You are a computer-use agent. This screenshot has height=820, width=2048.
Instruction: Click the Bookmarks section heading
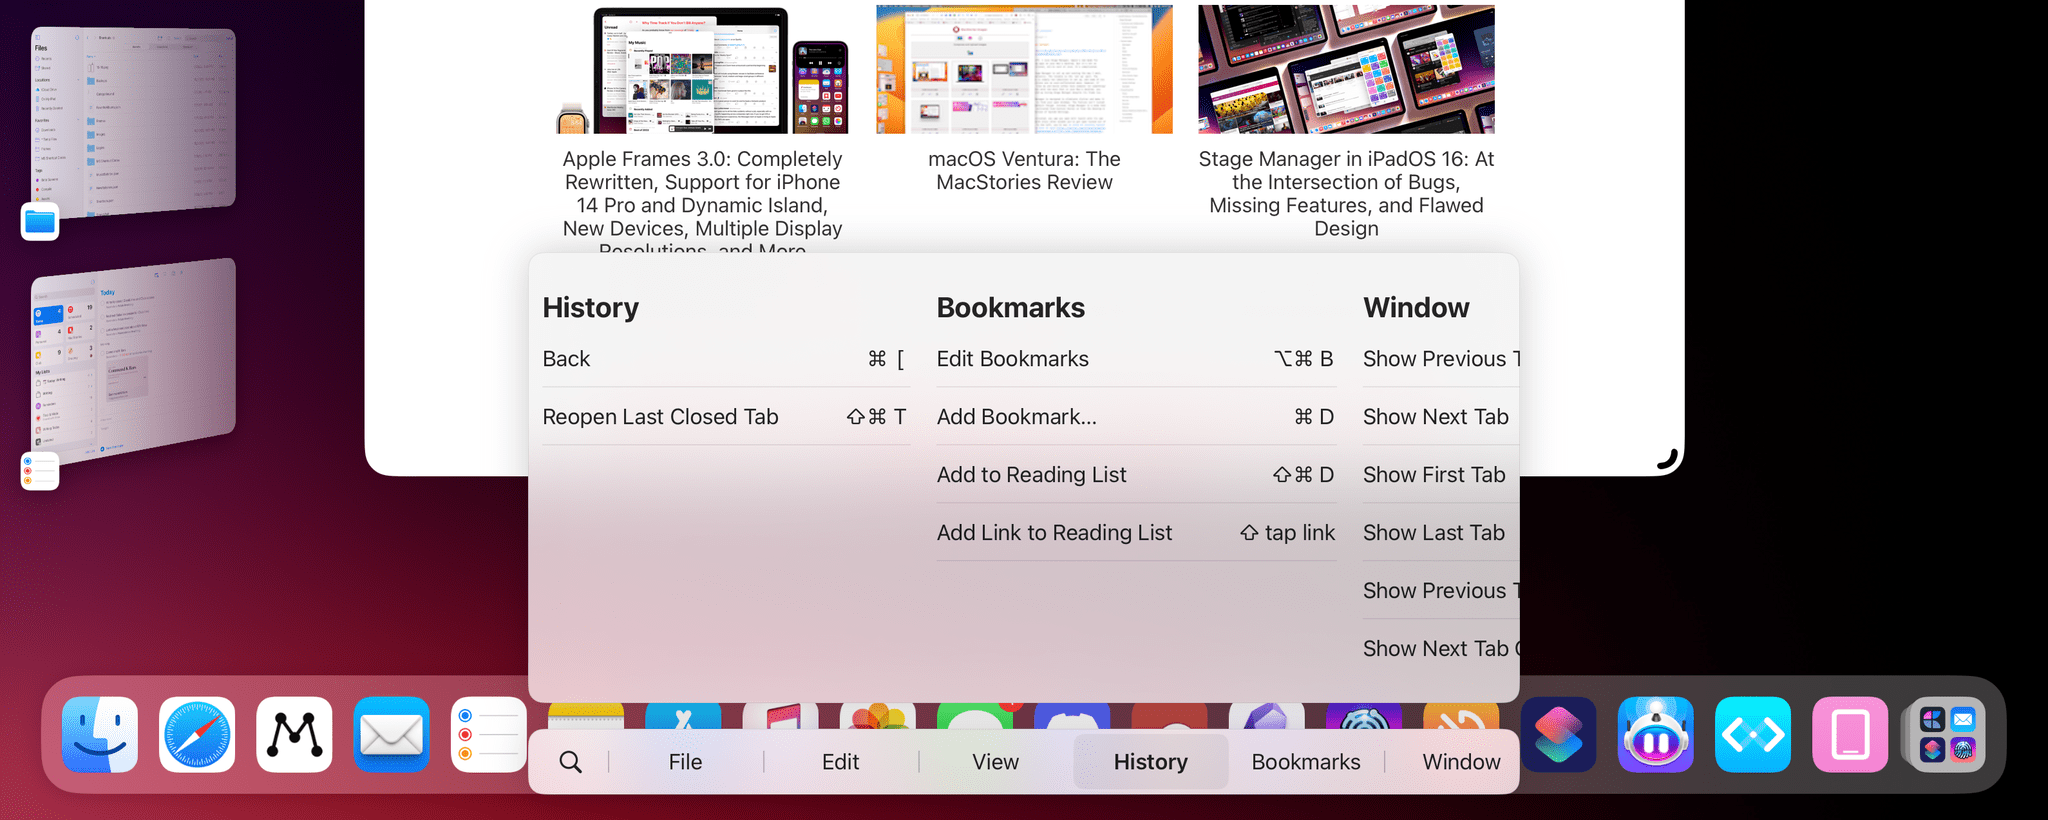pyautogui.click(x=1010, y=308)
